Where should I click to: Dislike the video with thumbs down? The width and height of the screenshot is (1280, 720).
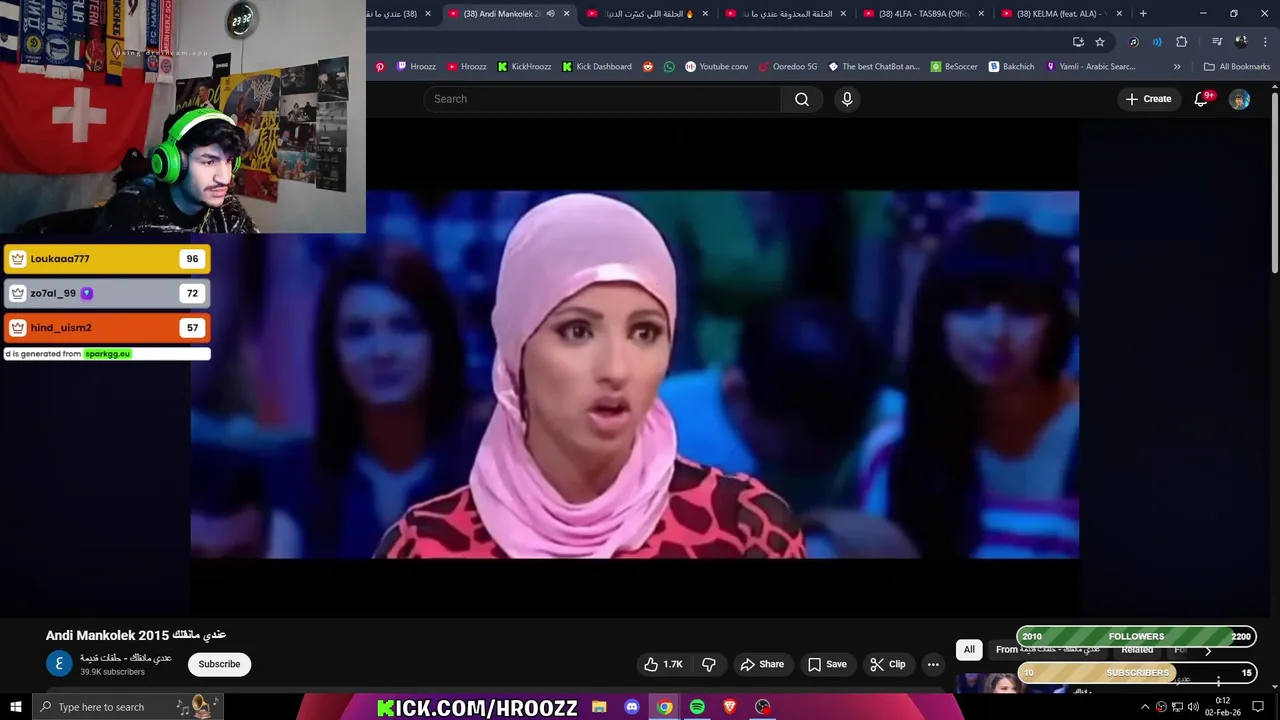709,664
